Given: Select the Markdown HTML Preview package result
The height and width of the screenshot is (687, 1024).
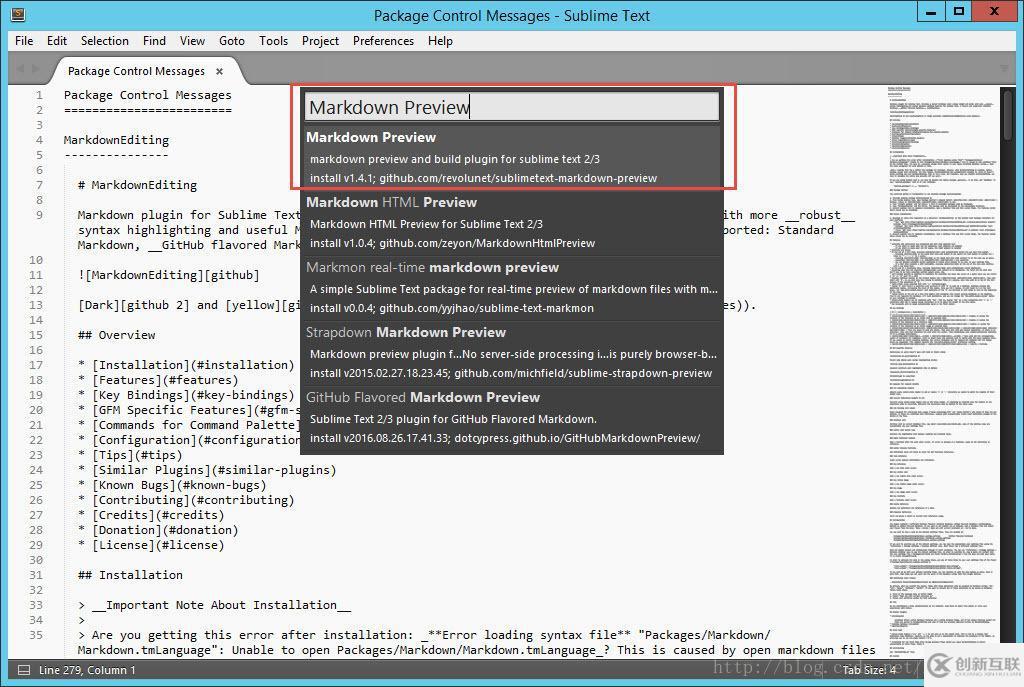Looking at the screenshot, I should (512, 222).
